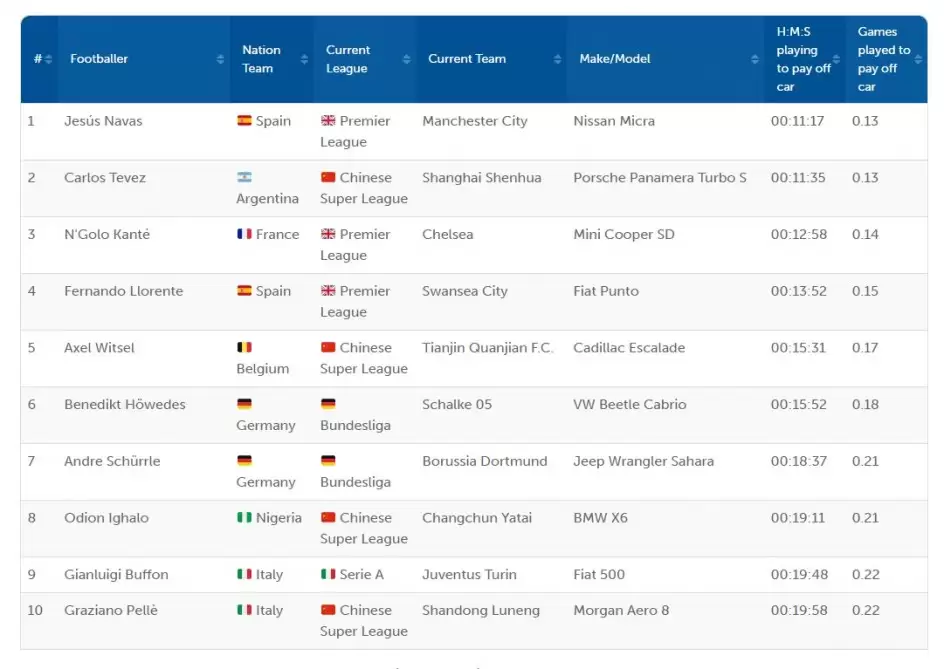Sort table by Footballer column arrows
This screenshot has height=669, width=944.
220,60
